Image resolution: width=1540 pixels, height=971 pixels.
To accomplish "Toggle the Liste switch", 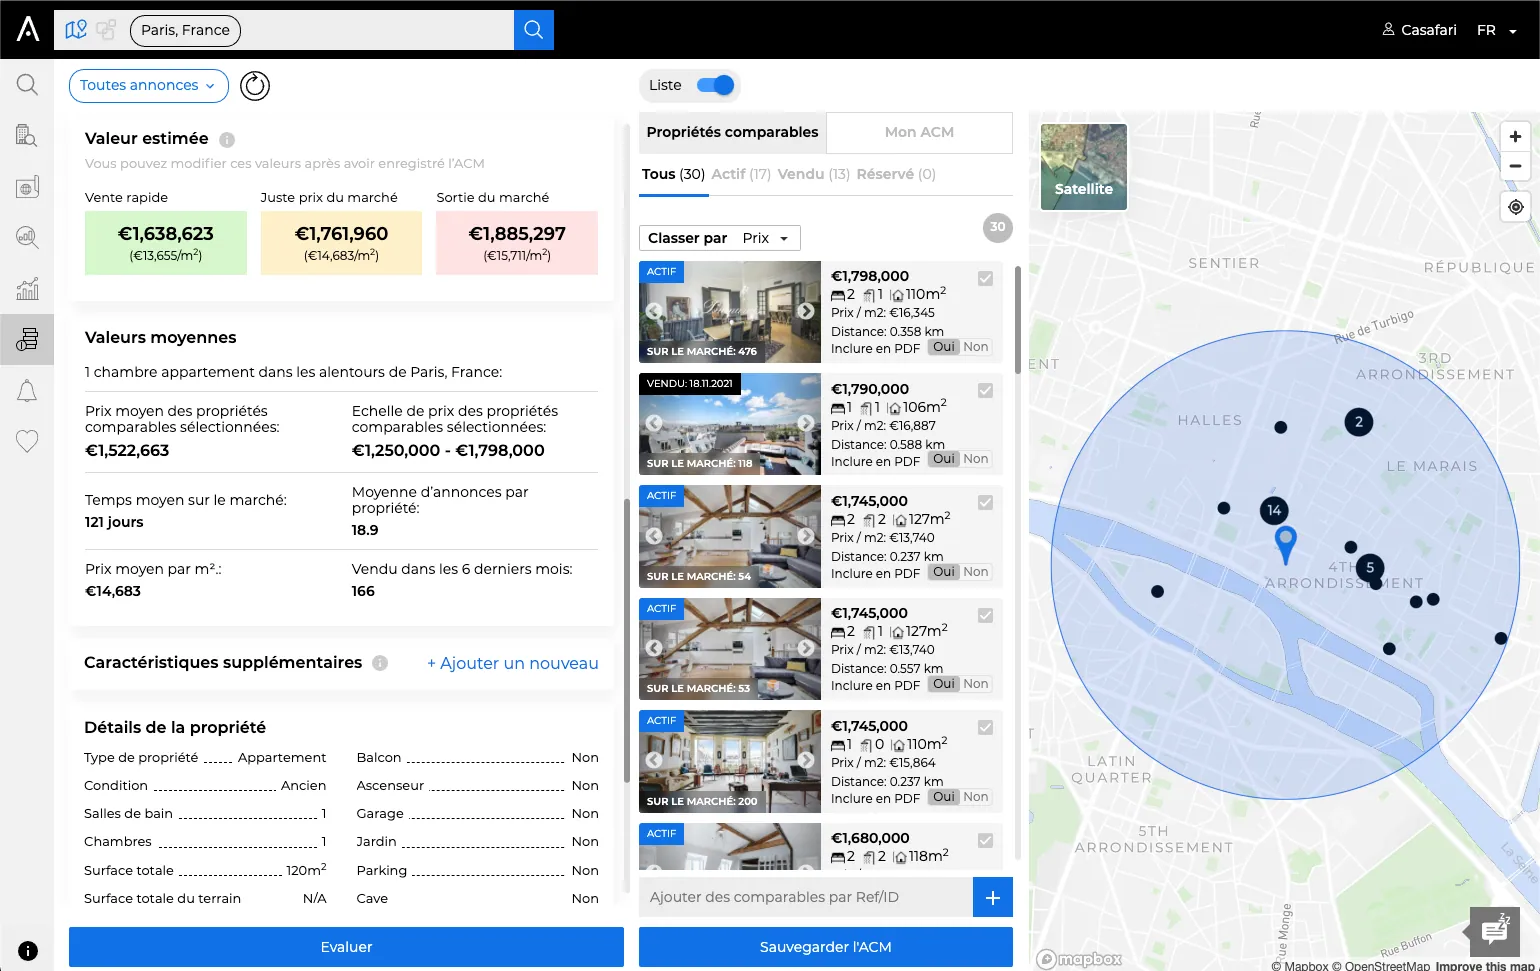I will pyautogui.click(x=716, y=85).
